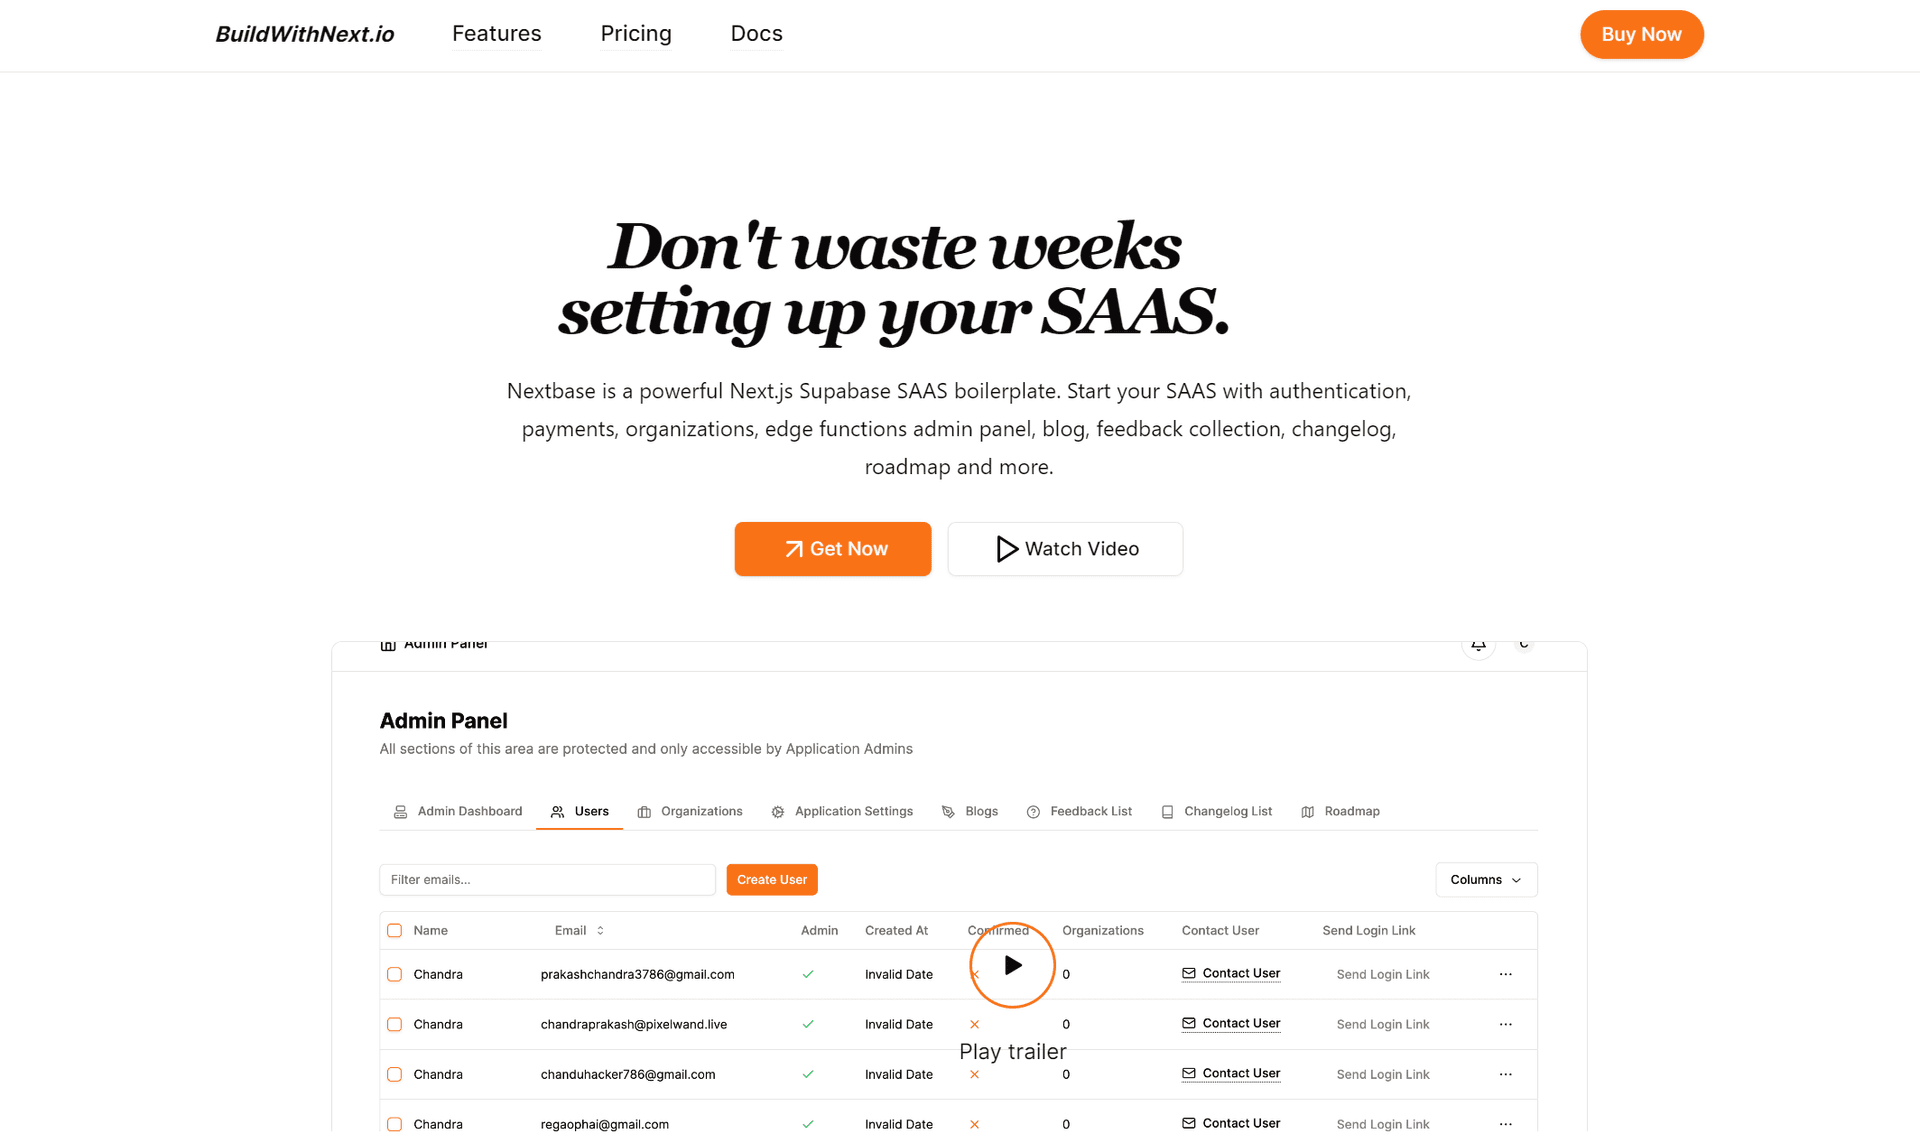The image size is (1920, 1136).
Task: Switch to the Organizations tab
Action: pos(700,810)
